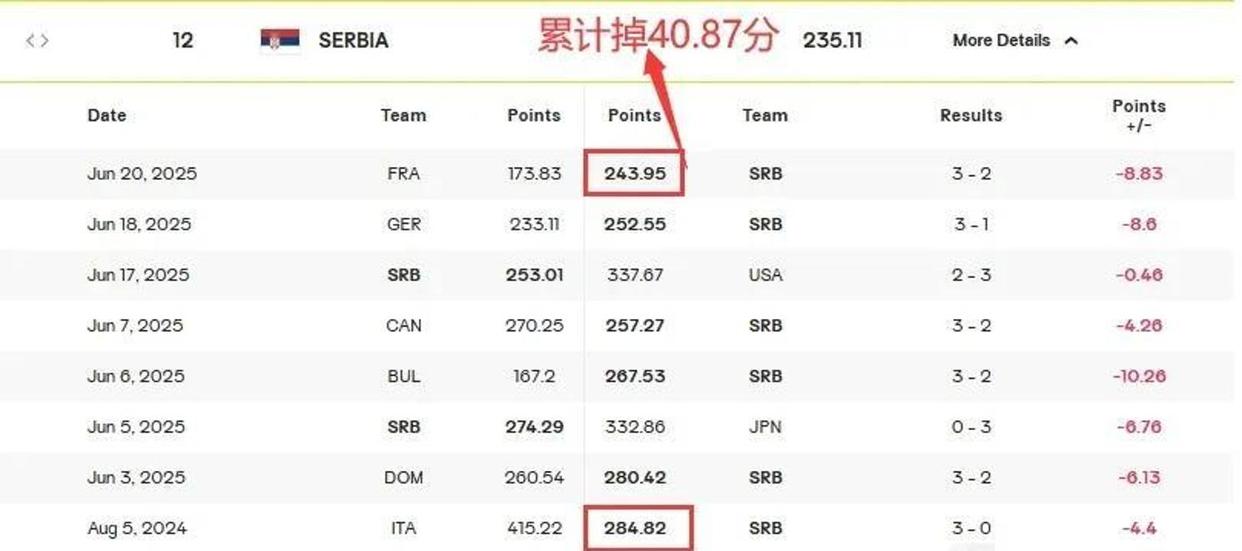Click the Serbia flag icon
The height and width of the screenshot is (551, 1242).
pyautogui.click(x=280, y=40)
